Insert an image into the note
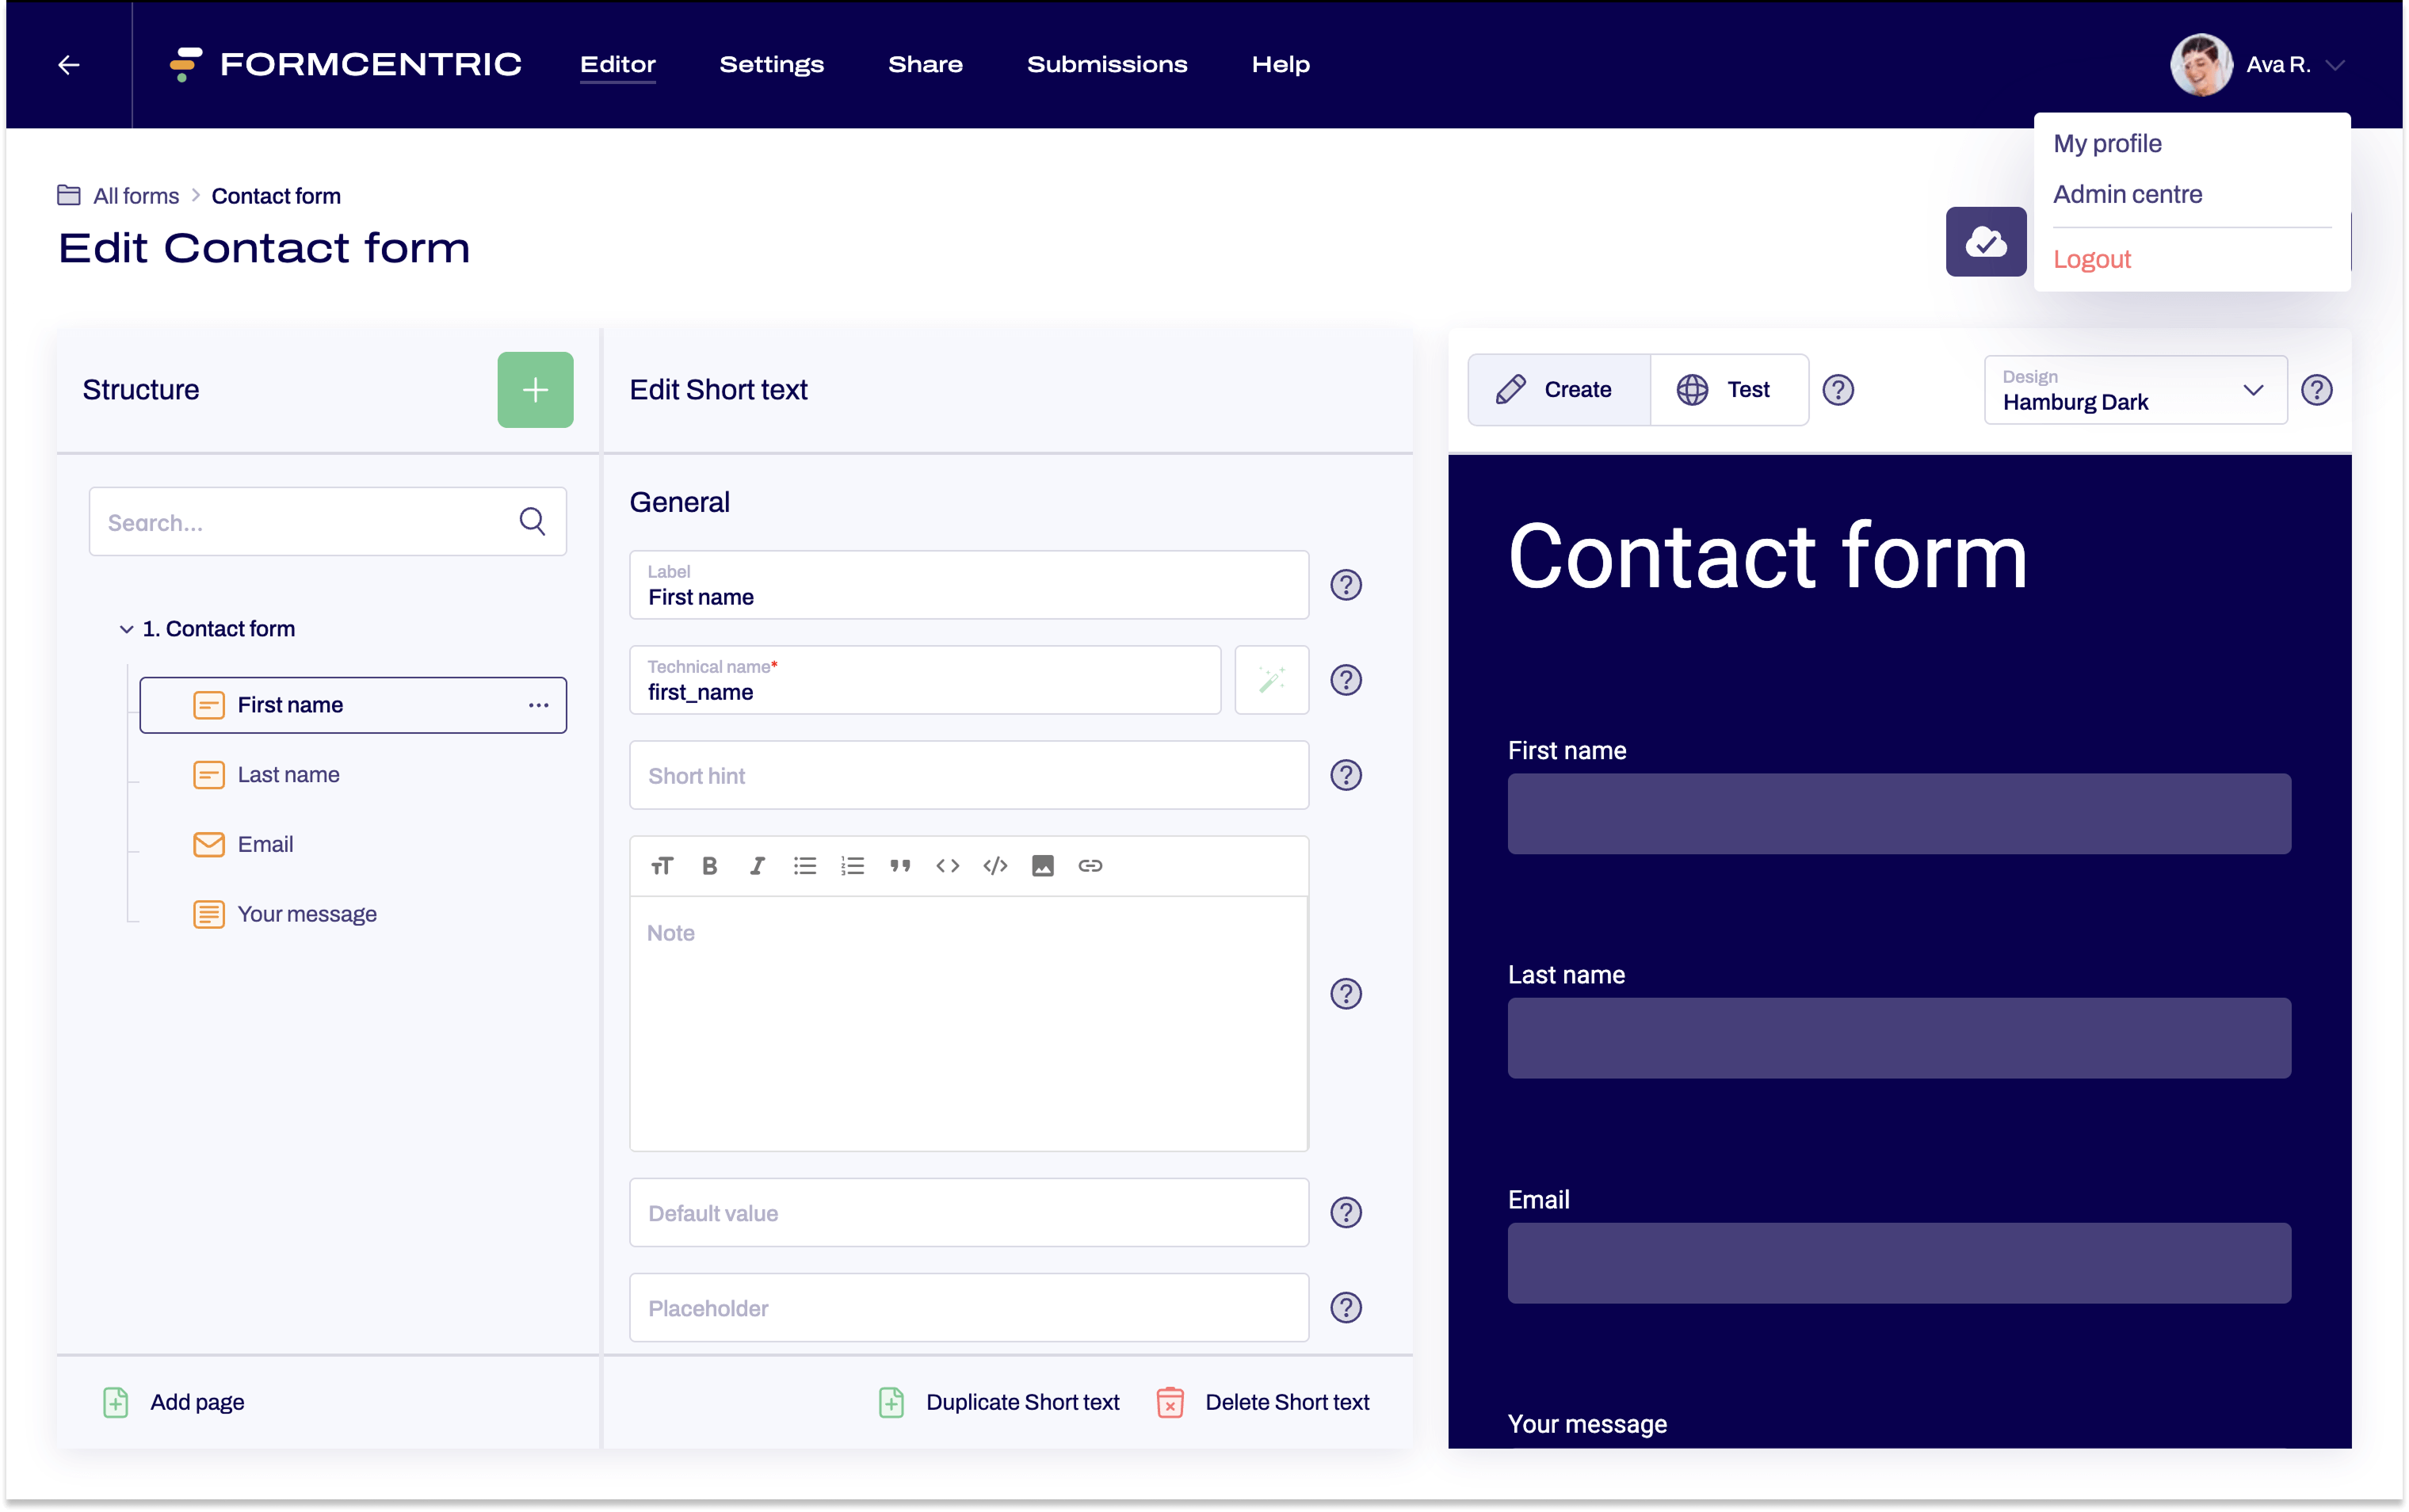The height and width of the screenshot is (1512, 2409). [1043, 865]
